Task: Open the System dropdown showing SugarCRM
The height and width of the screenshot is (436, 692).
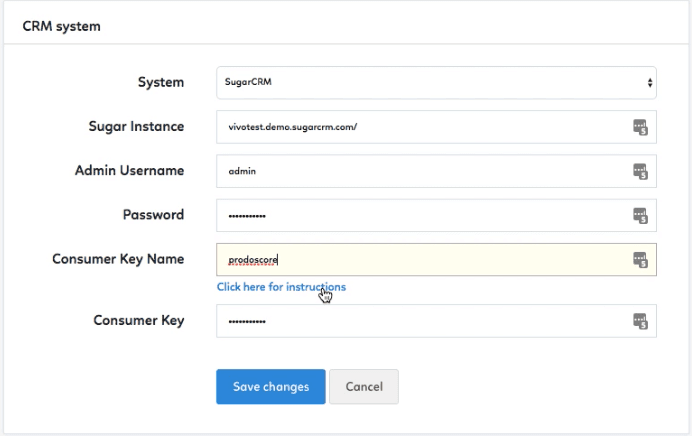Action: tap(436, 83)
